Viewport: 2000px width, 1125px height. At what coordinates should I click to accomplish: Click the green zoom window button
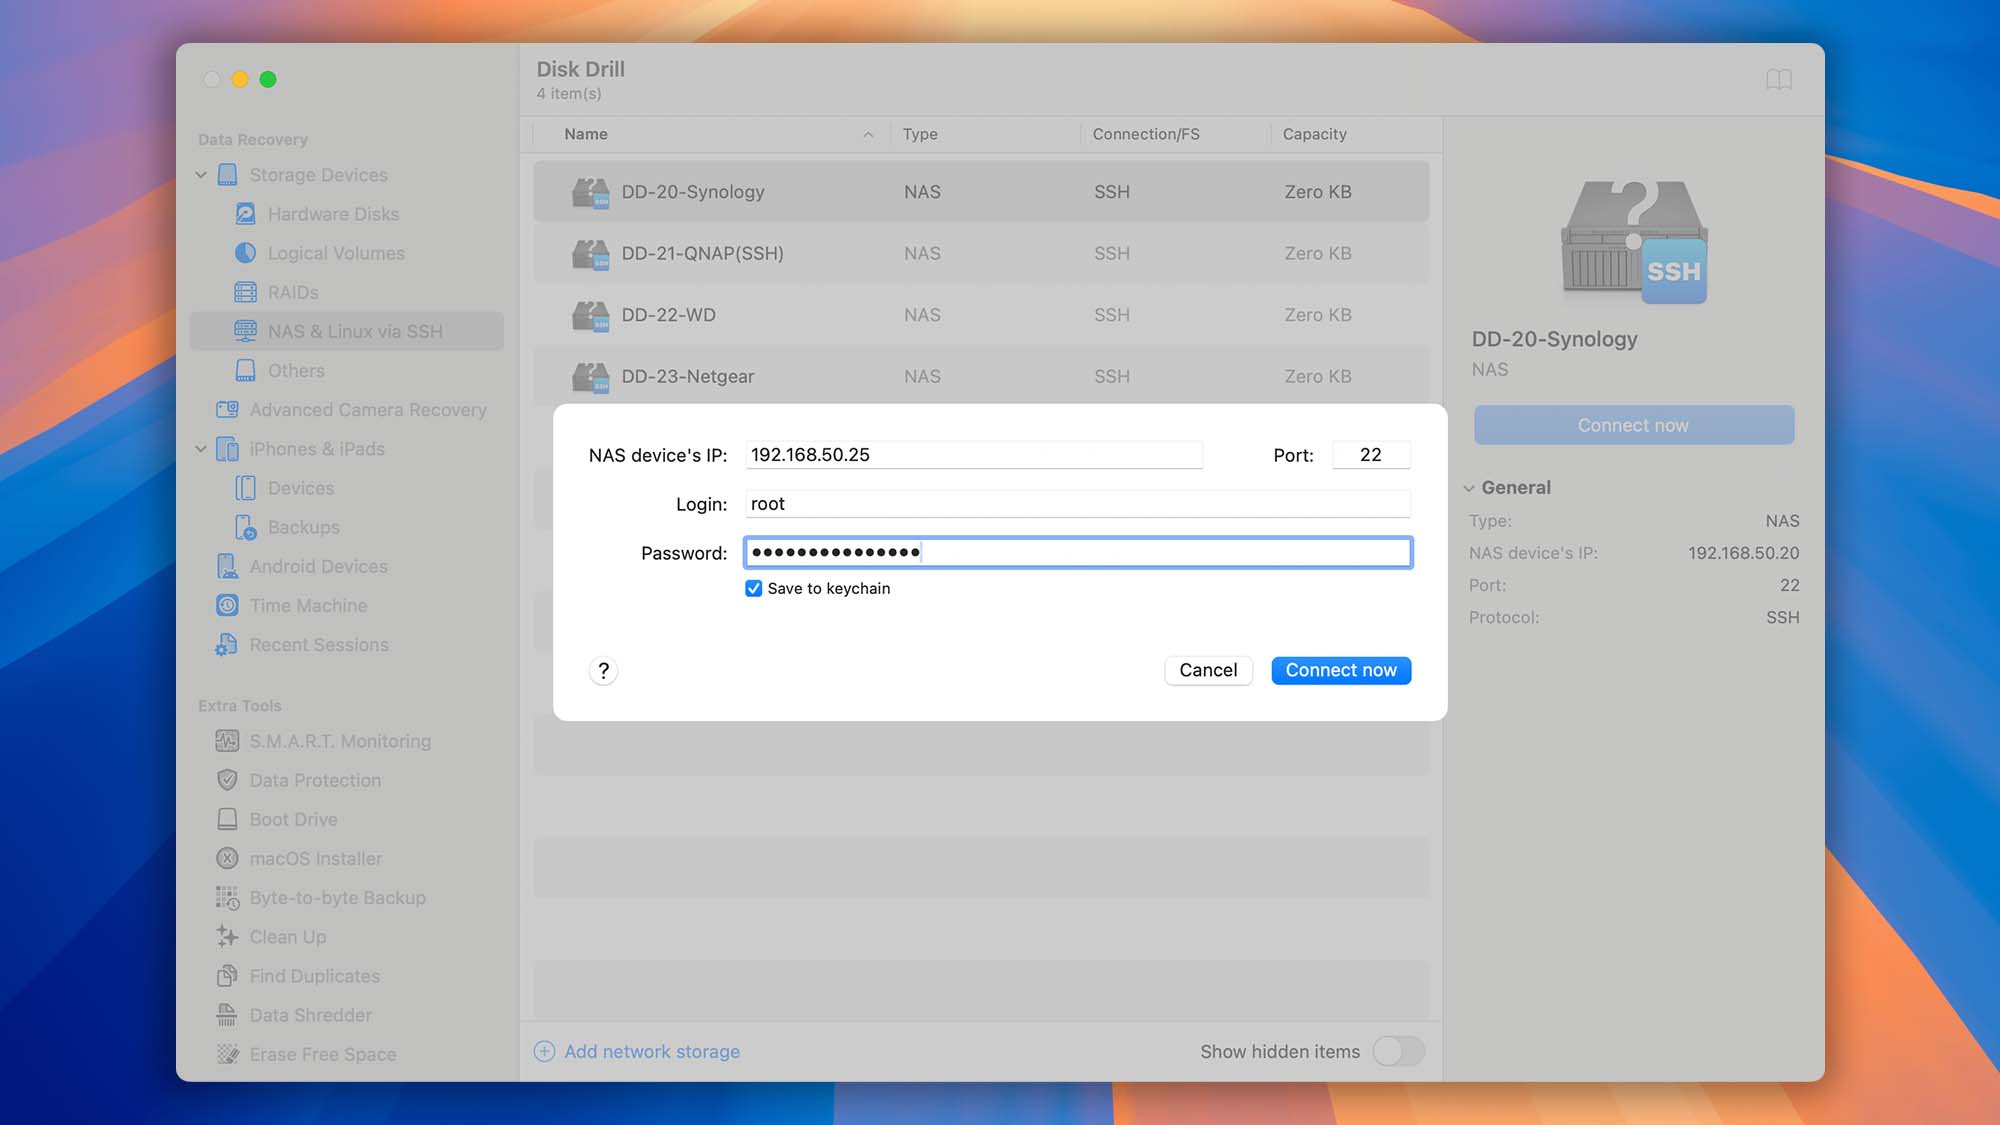[x=268, y=79]
